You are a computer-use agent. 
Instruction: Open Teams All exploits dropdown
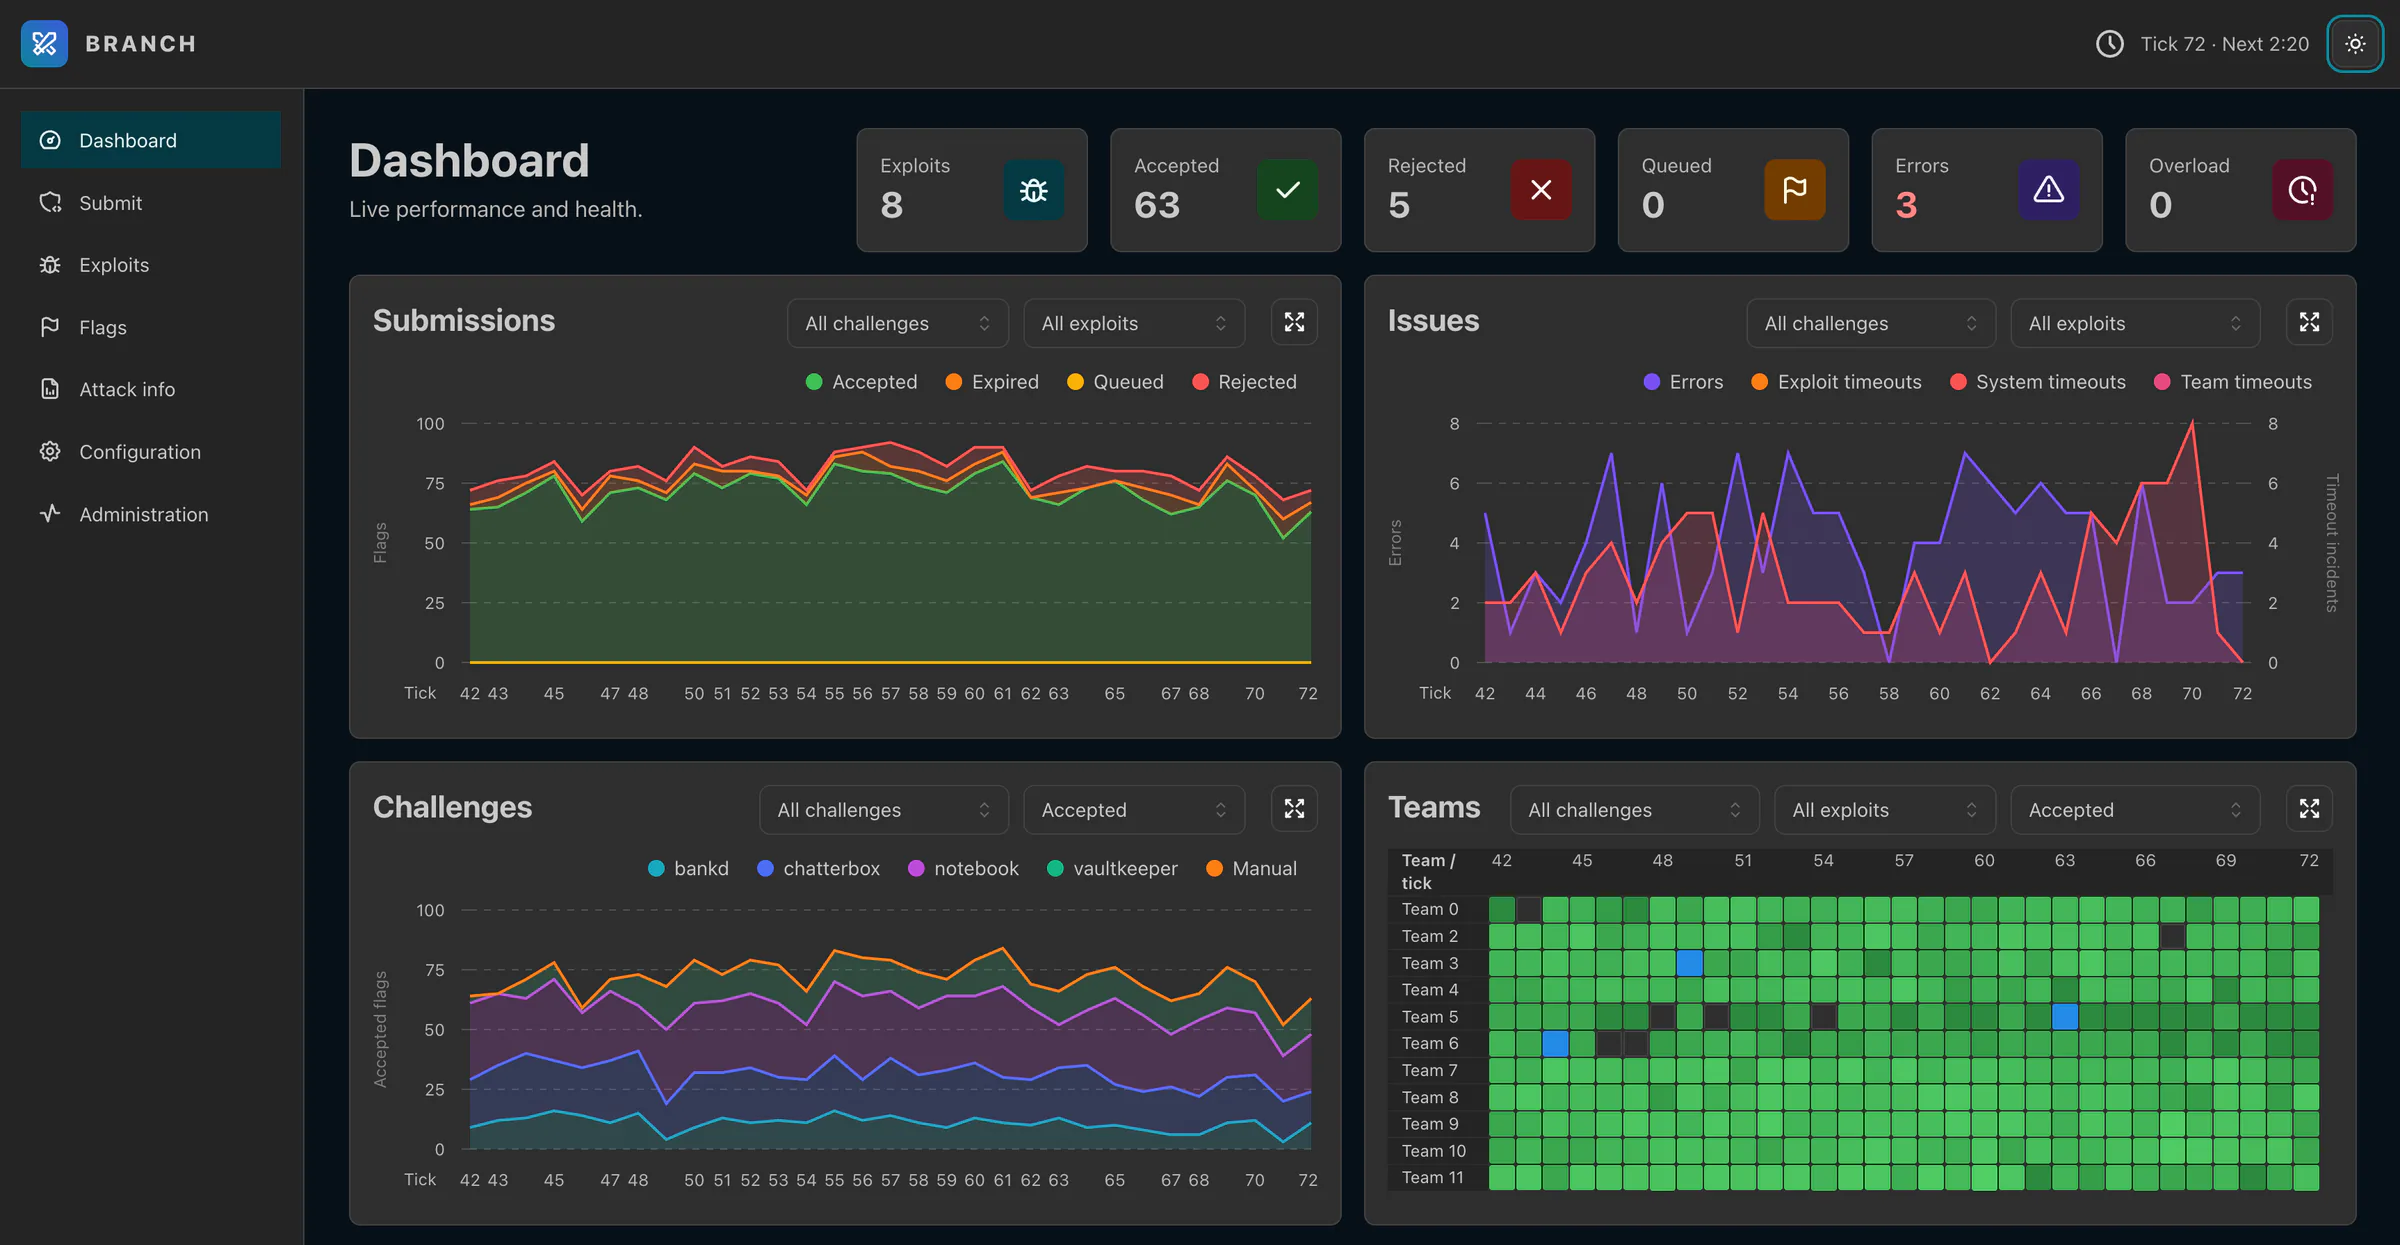click(1885, 810)
